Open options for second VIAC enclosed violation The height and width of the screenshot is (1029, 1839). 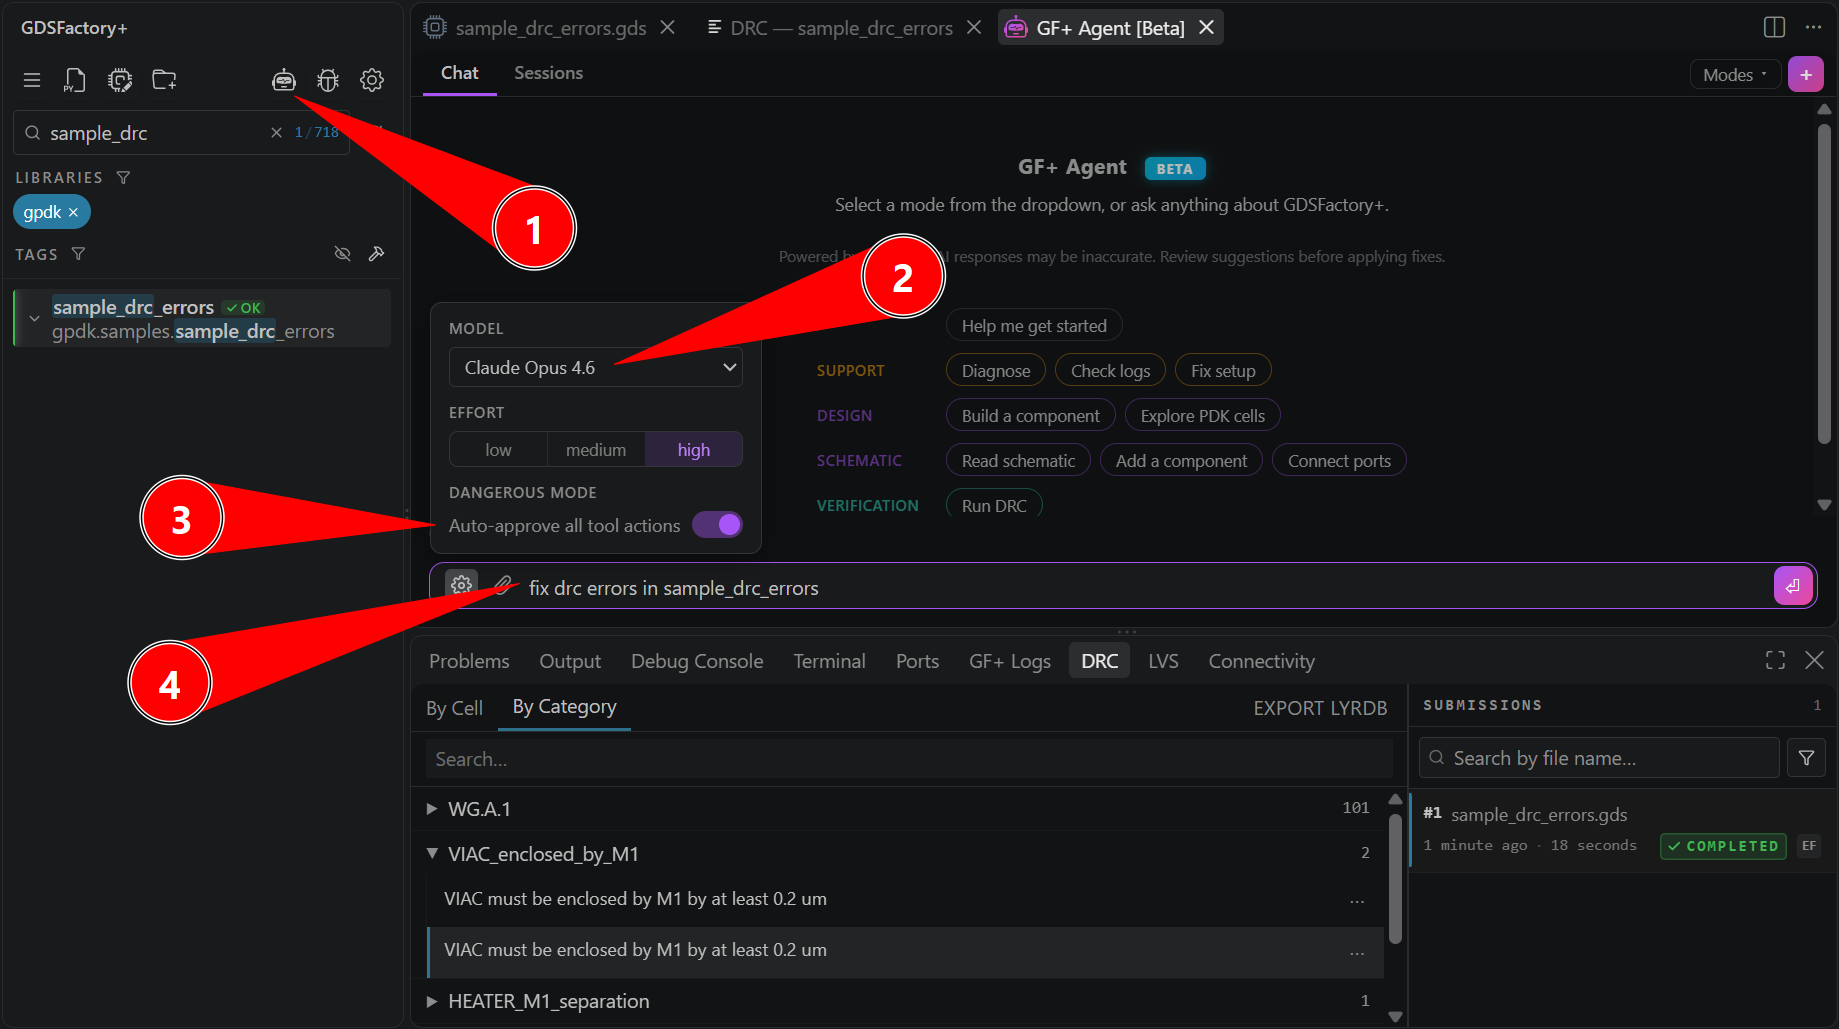(1357, 951)
